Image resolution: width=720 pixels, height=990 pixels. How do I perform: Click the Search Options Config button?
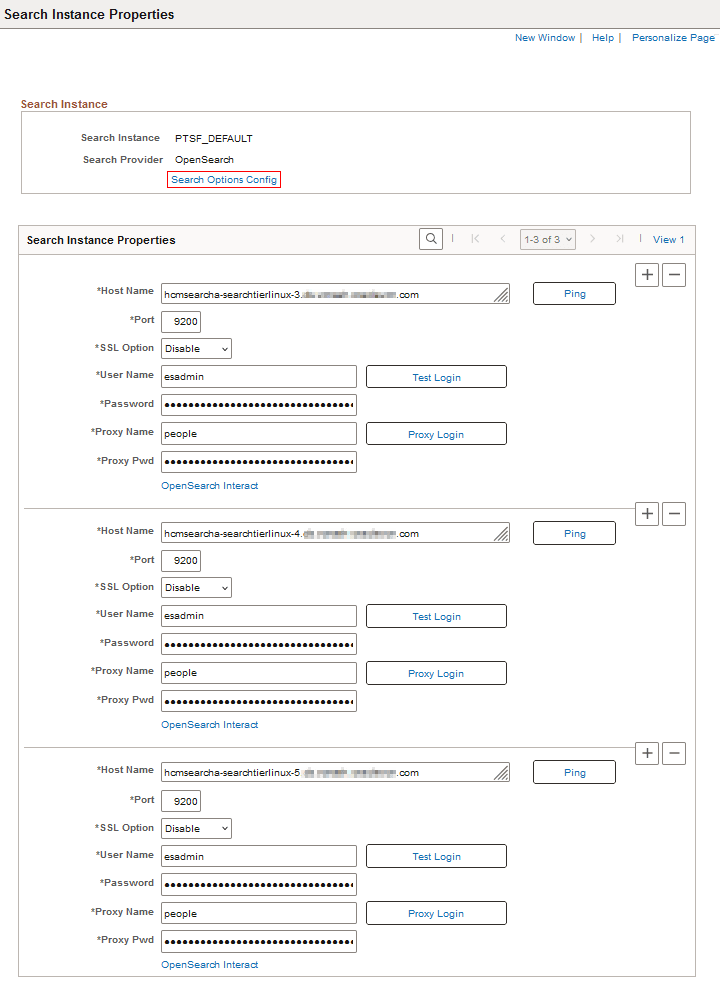(223, 179)
